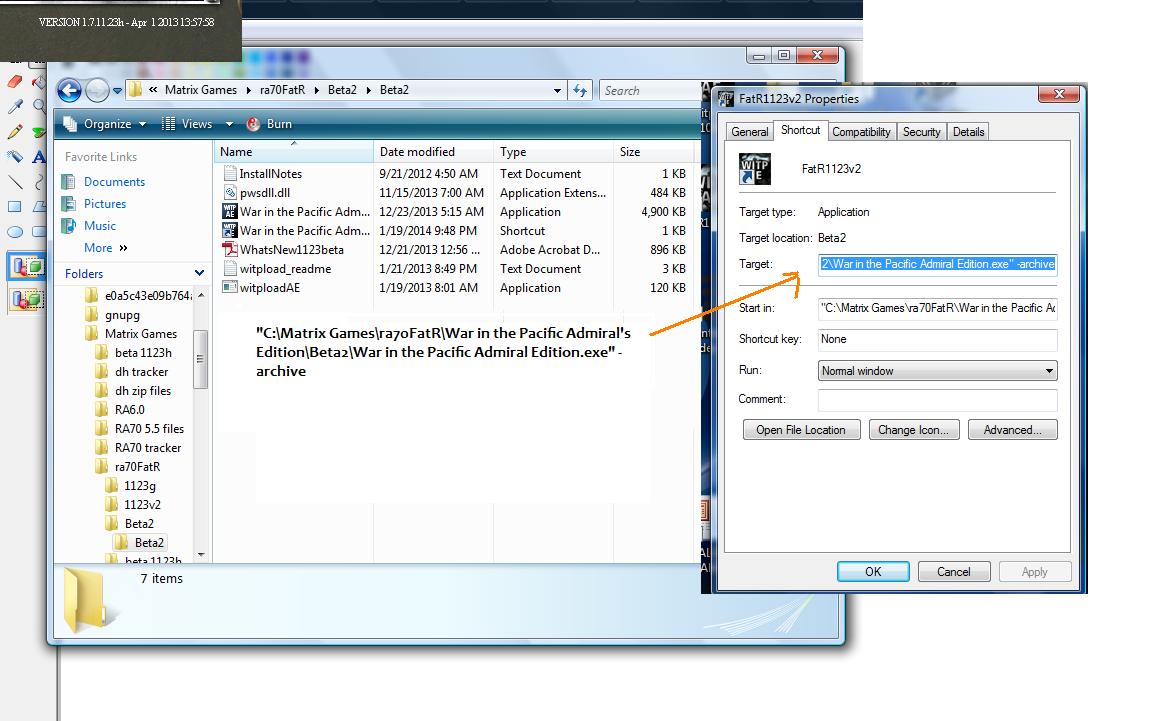This screenshot has height=721, width=1150.
Task: Choose the opaque selection option in Paint
Action: 27,266
